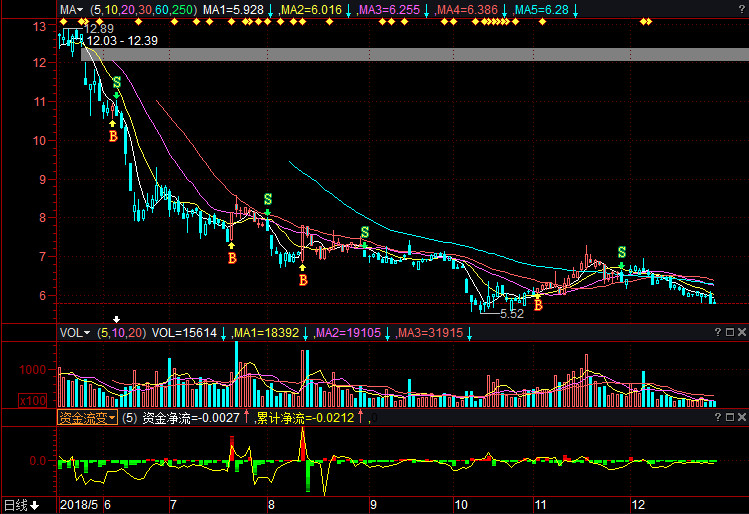749x514 pixels.
Task: Click the MA5=6.28 moving average readout
Action: (541, 9)
